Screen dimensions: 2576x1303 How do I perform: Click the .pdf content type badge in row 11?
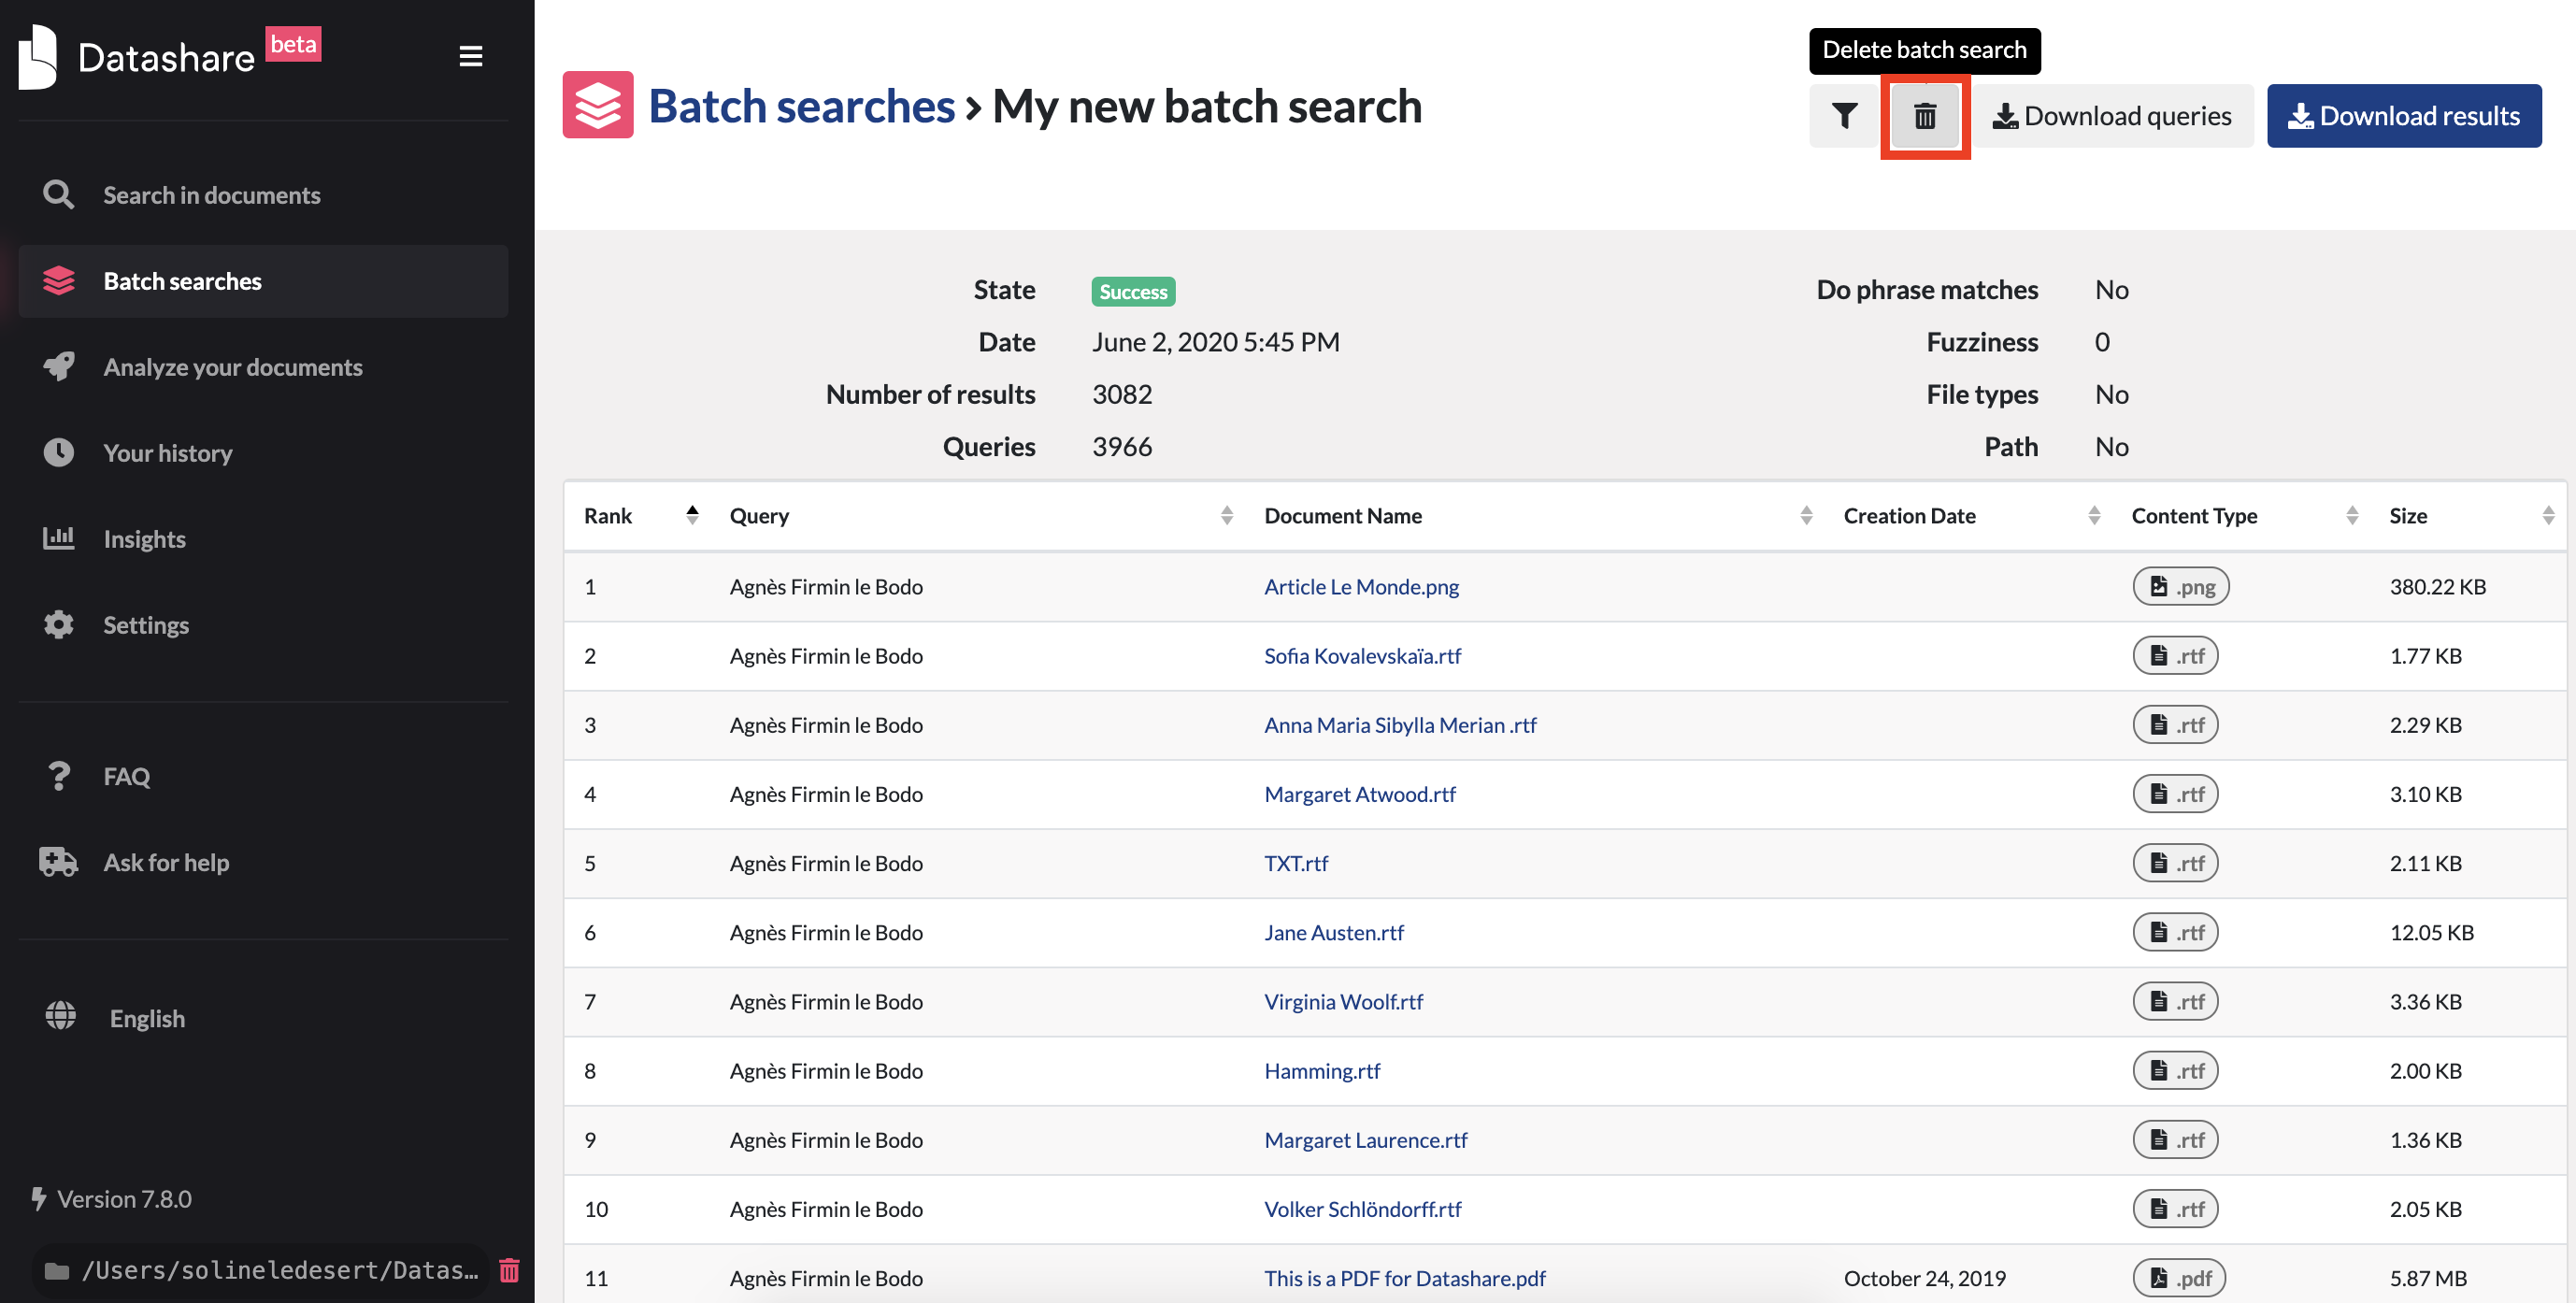[2179, 1277]
